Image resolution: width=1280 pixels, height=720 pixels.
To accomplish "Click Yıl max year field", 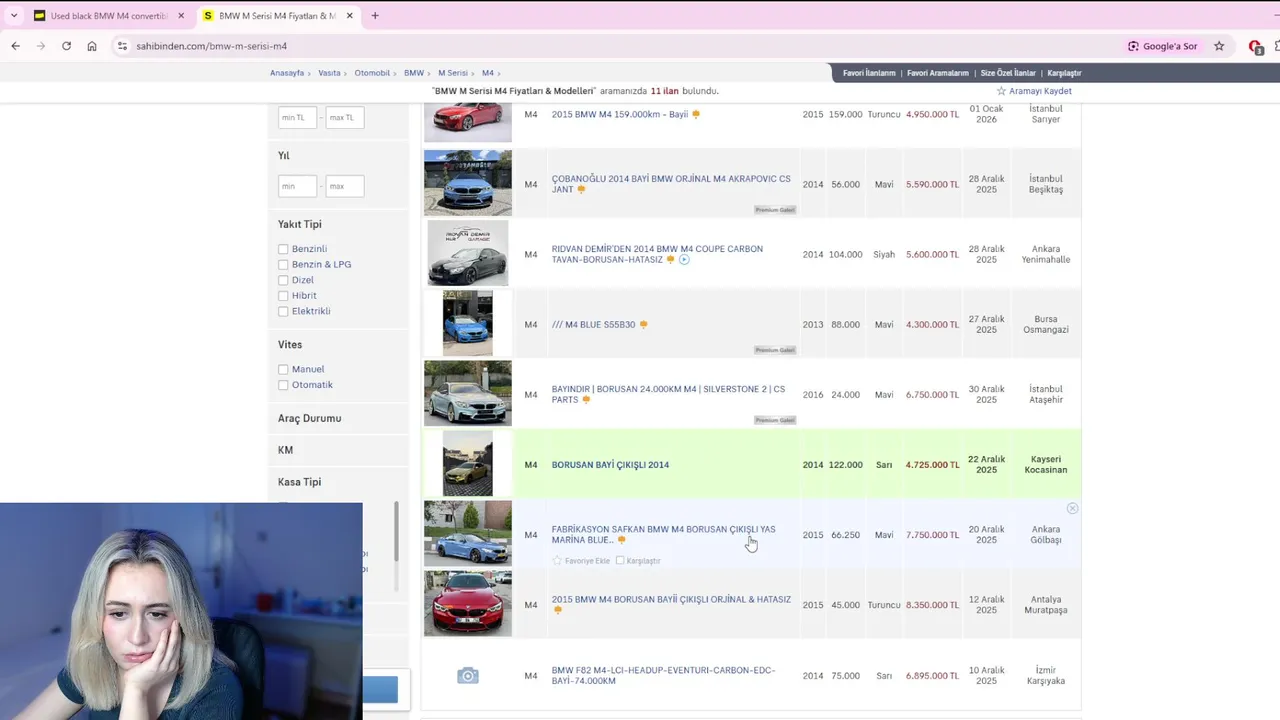I will tap(345, 186).
